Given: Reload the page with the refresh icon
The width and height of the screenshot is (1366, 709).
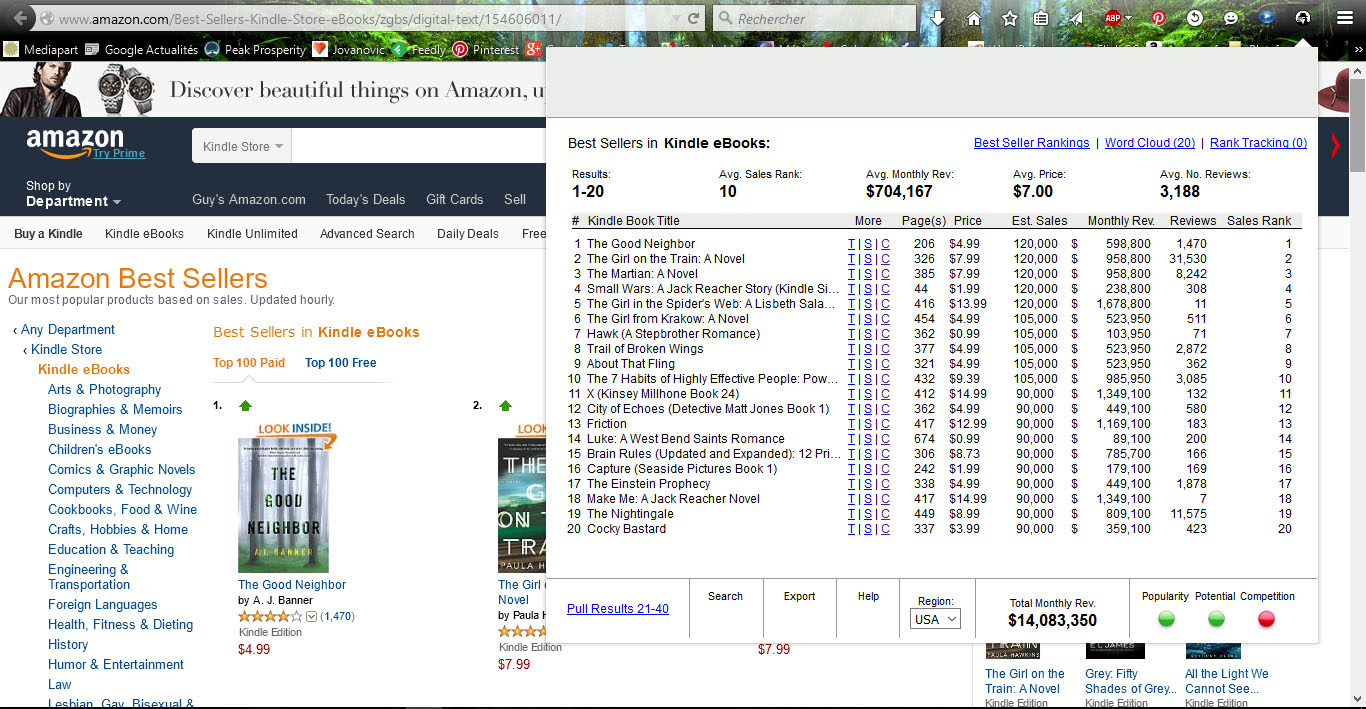Looking at the screenshot, I should 694,18.
